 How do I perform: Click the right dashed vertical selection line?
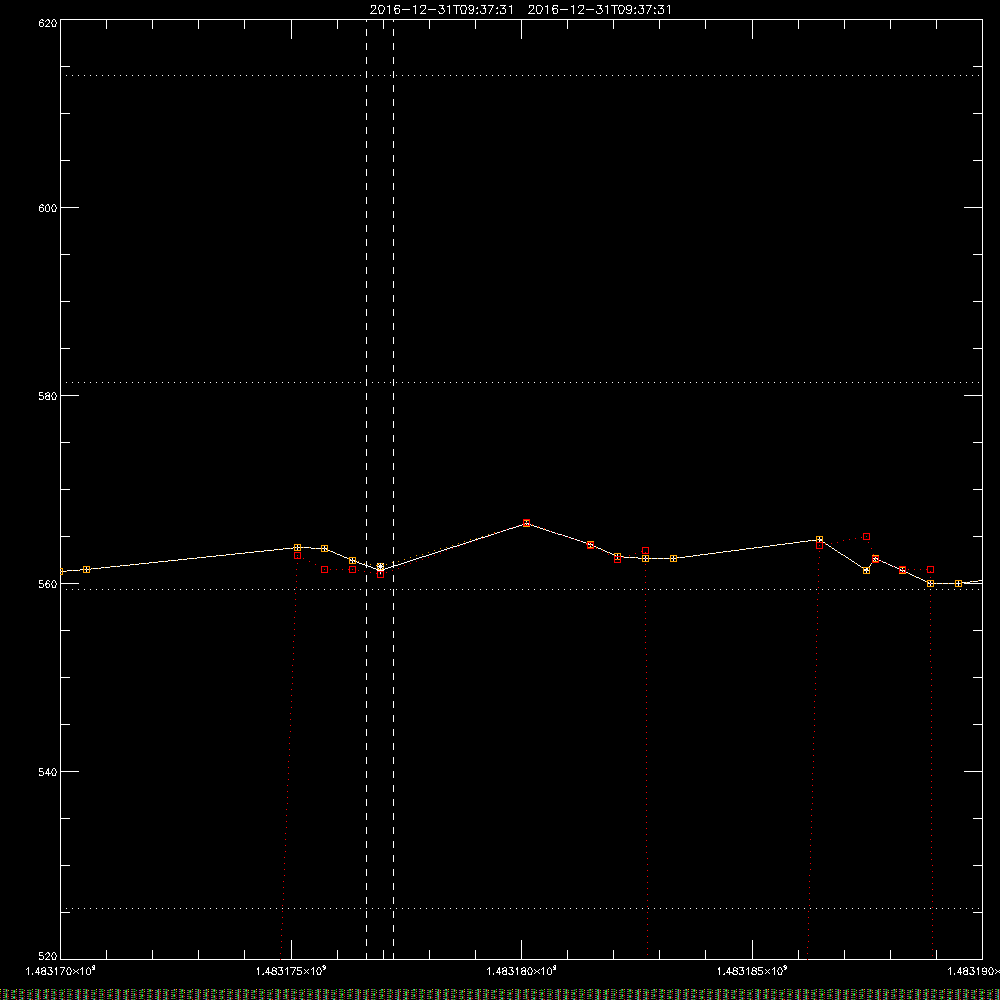[393, 489]
